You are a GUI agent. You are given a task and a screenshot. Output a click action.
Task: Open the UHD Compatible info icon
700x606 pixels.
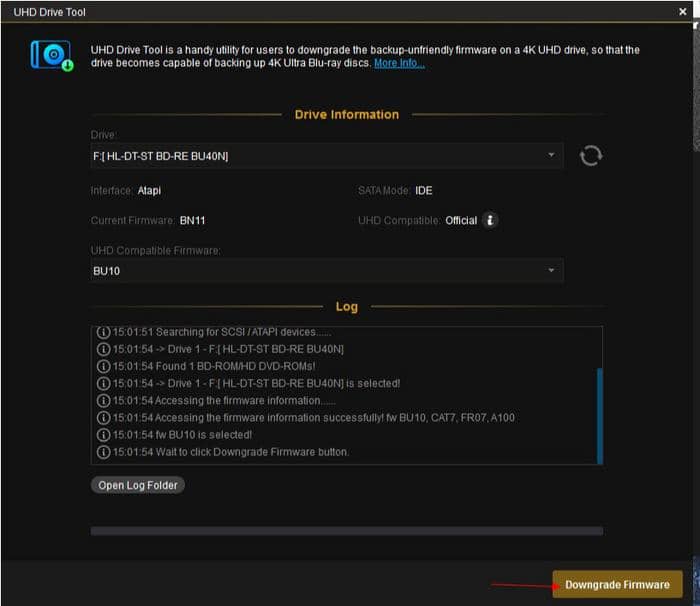490,220
